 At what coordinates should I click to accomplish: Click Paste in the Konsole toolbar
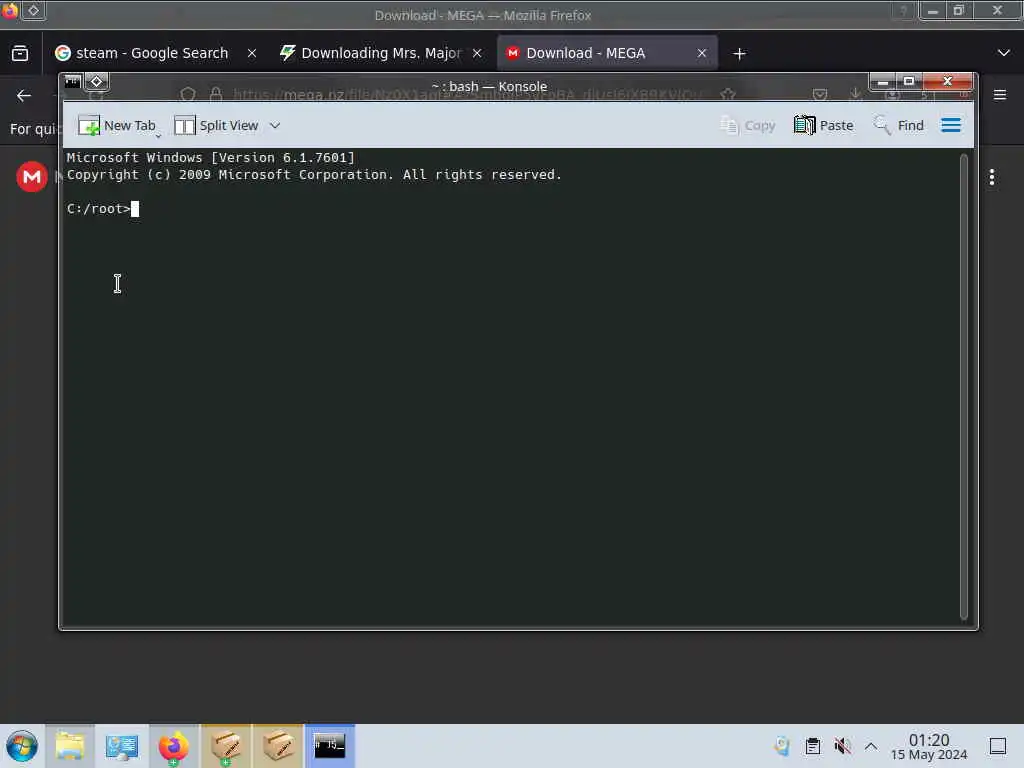(x=824, y=125)
